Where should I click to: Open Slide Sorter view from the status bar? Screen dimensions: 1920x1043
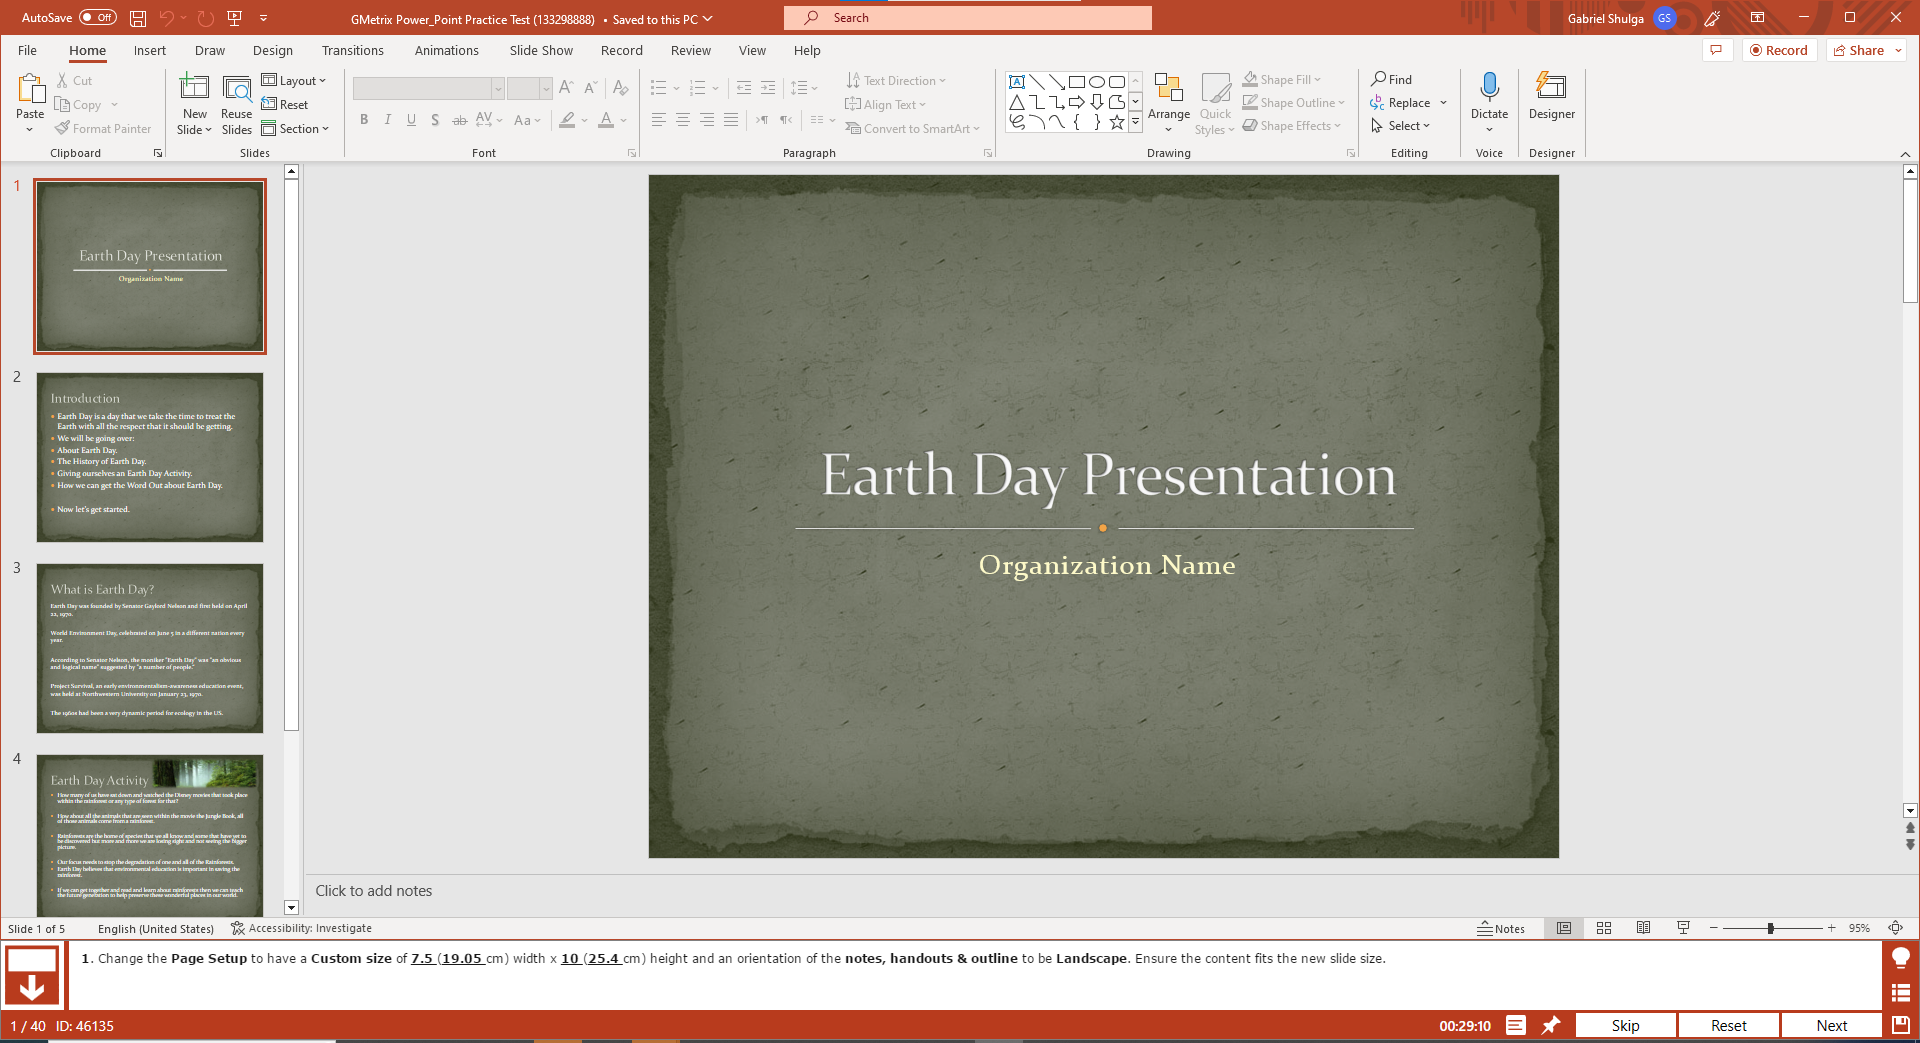(1604, 928)
